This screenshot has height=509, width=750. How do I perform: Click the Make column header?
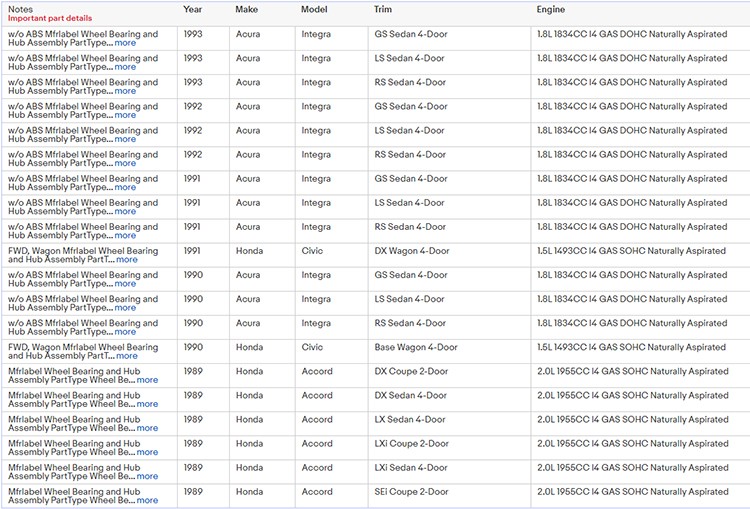point(246,9)
